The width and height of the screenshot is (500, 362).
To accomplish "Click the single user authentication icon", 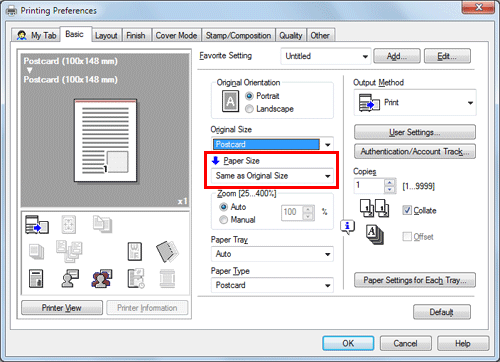I will click(70, 279).
